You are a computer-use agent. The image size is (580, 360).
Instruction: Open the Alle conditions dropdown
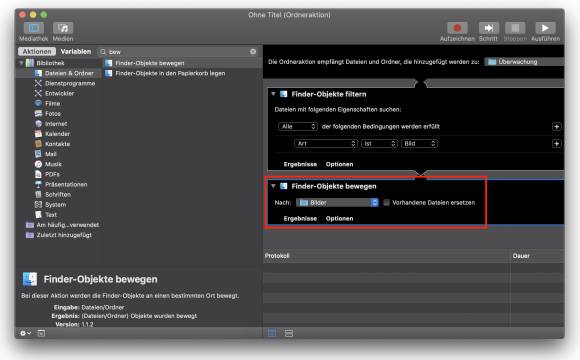pyautogui.click(x=298, y=127)
